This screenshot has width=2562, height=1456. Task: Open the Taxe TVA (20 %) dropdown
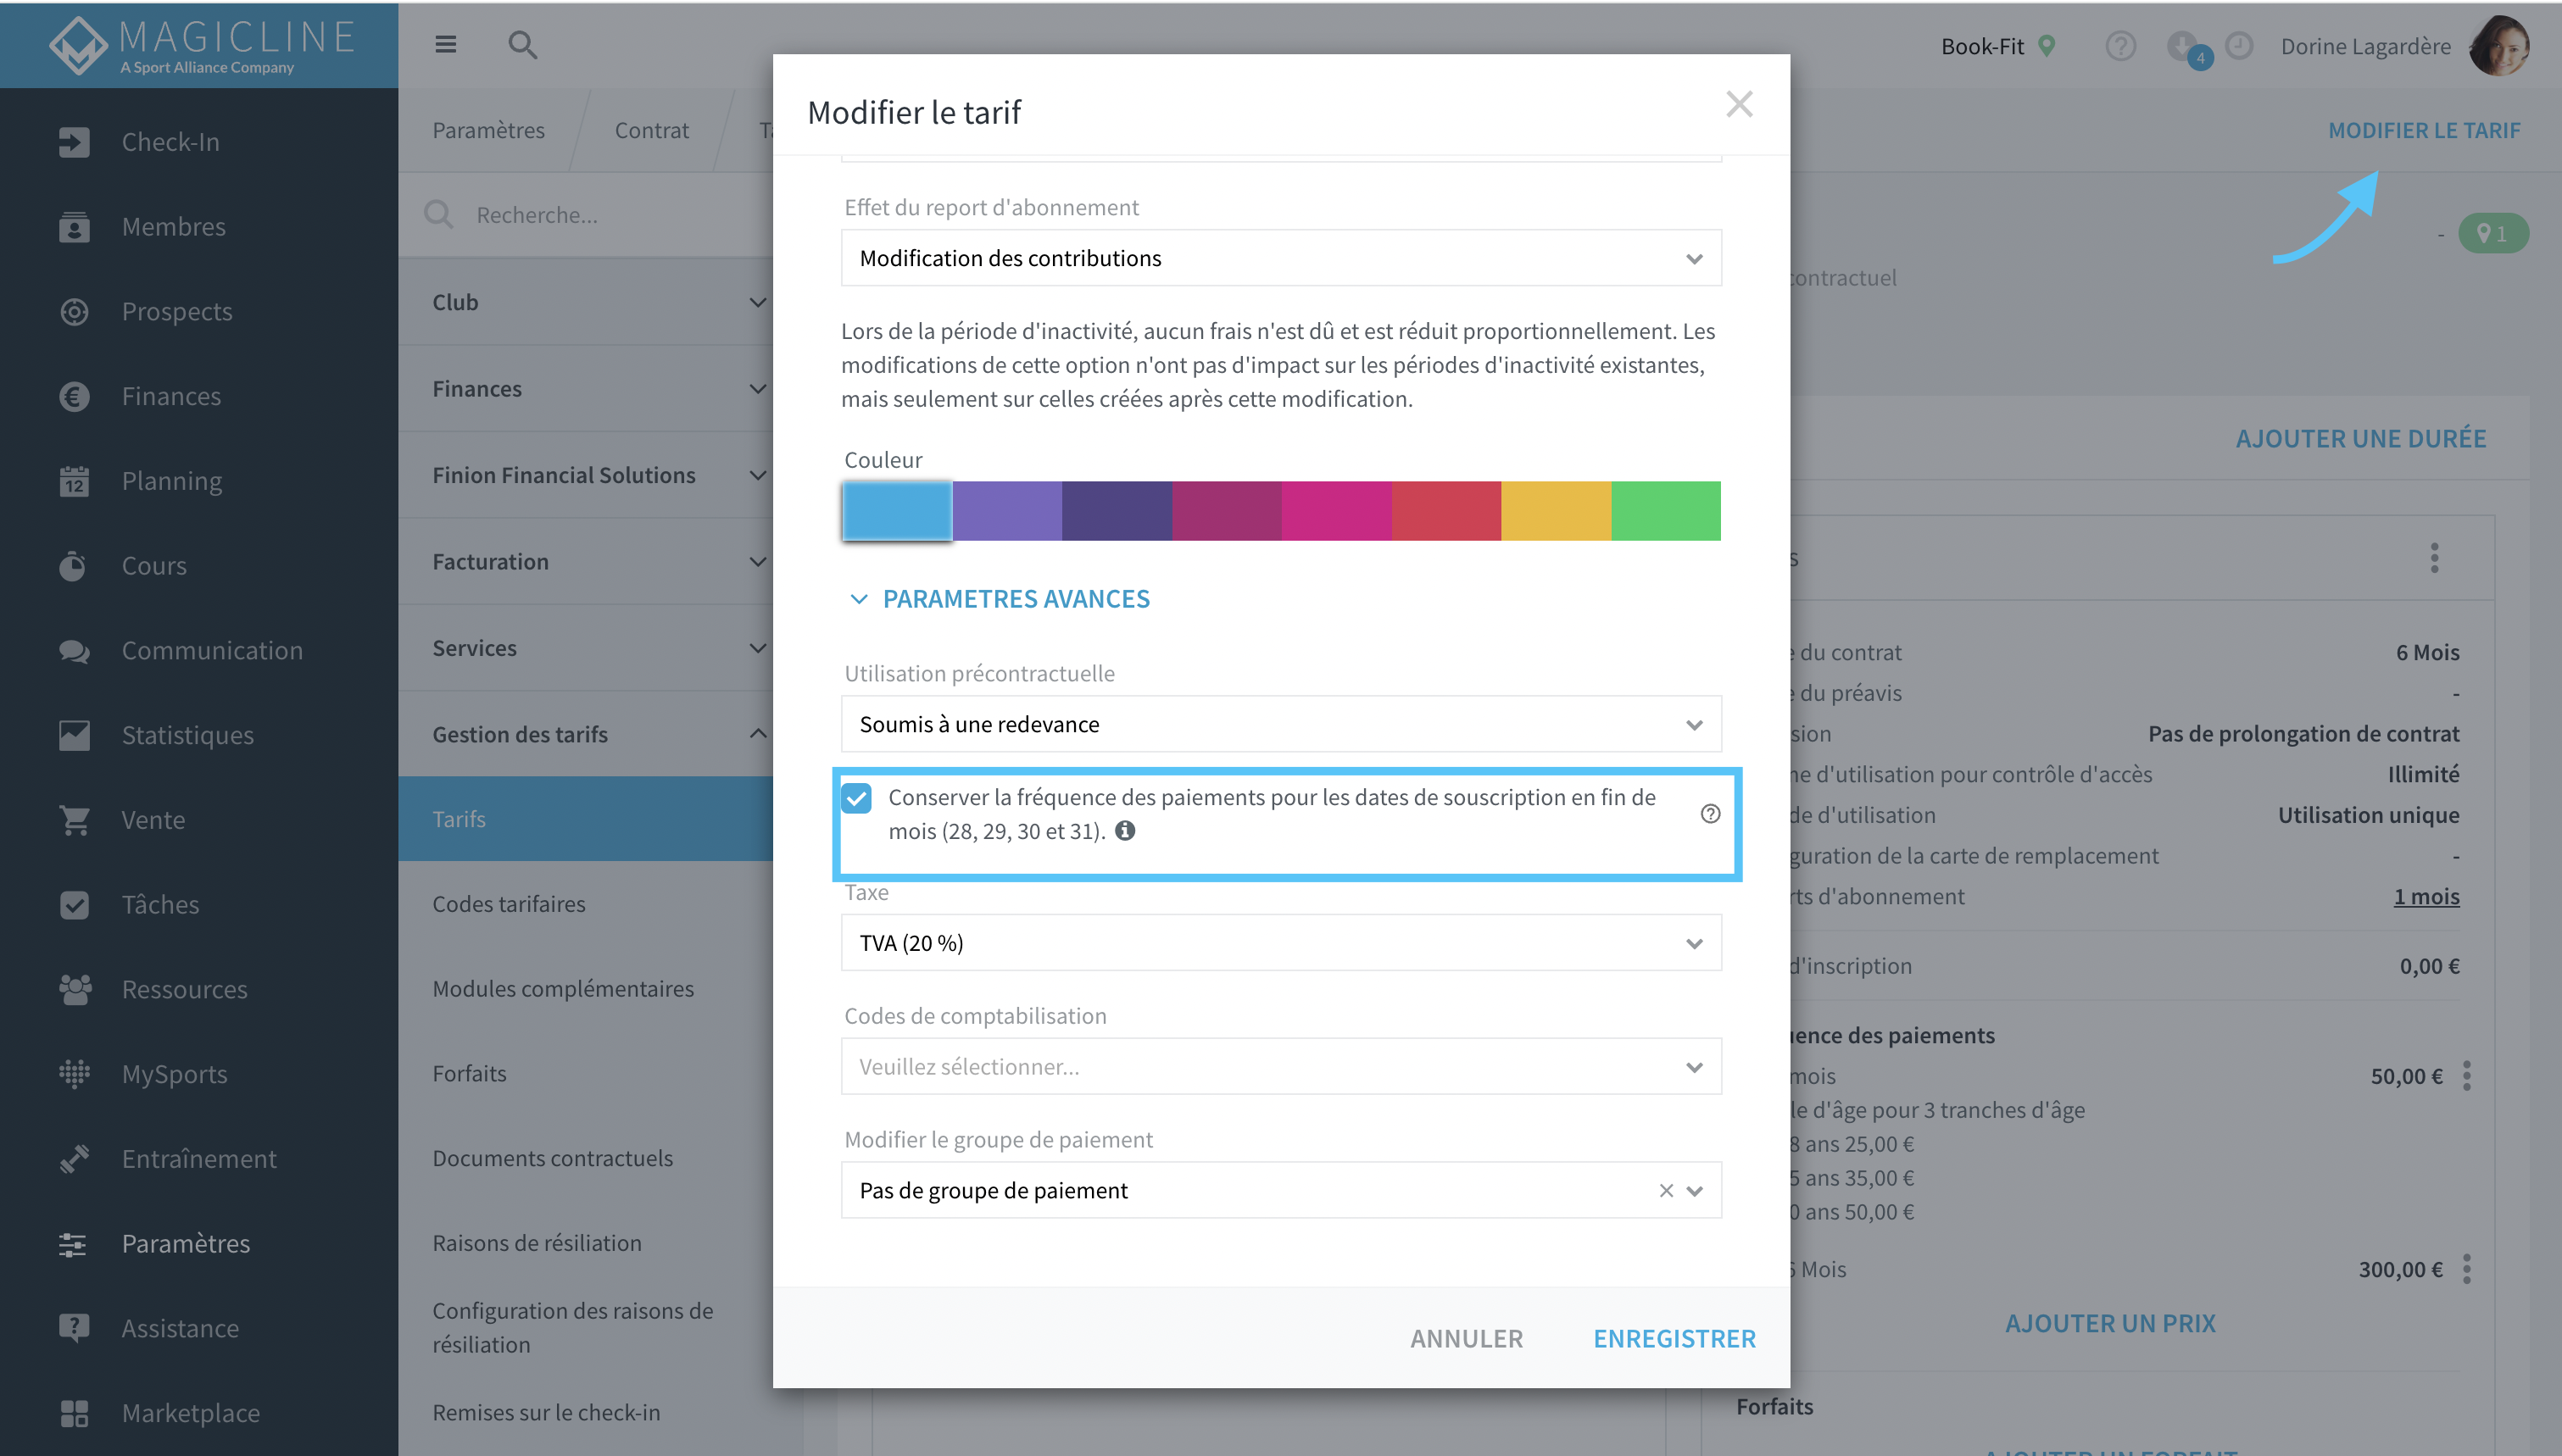[x=1281, y=943]
